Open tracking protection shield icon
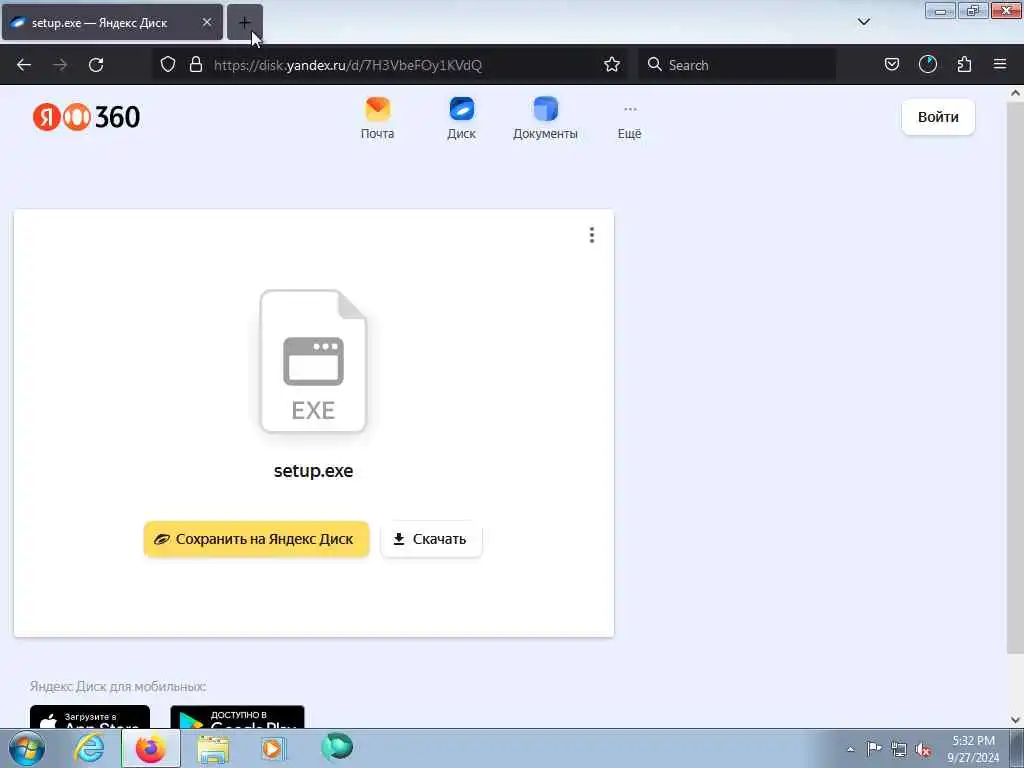 tap(168, 65)
